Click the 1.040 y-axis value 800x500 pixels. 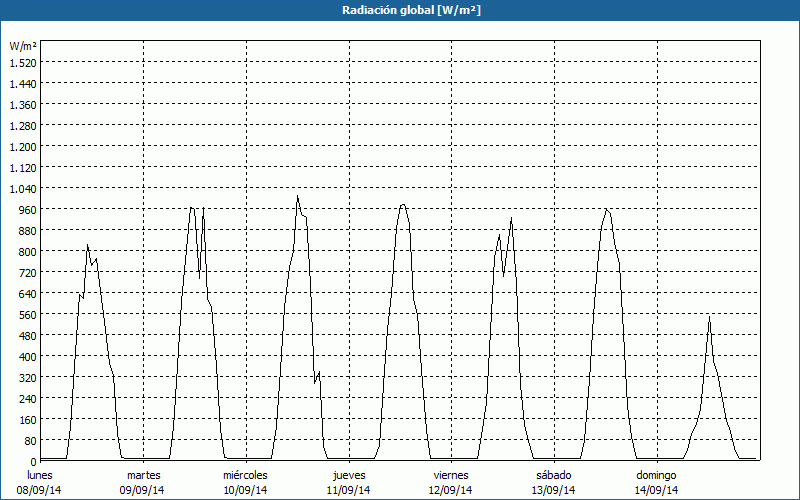(x=23, y=188)
